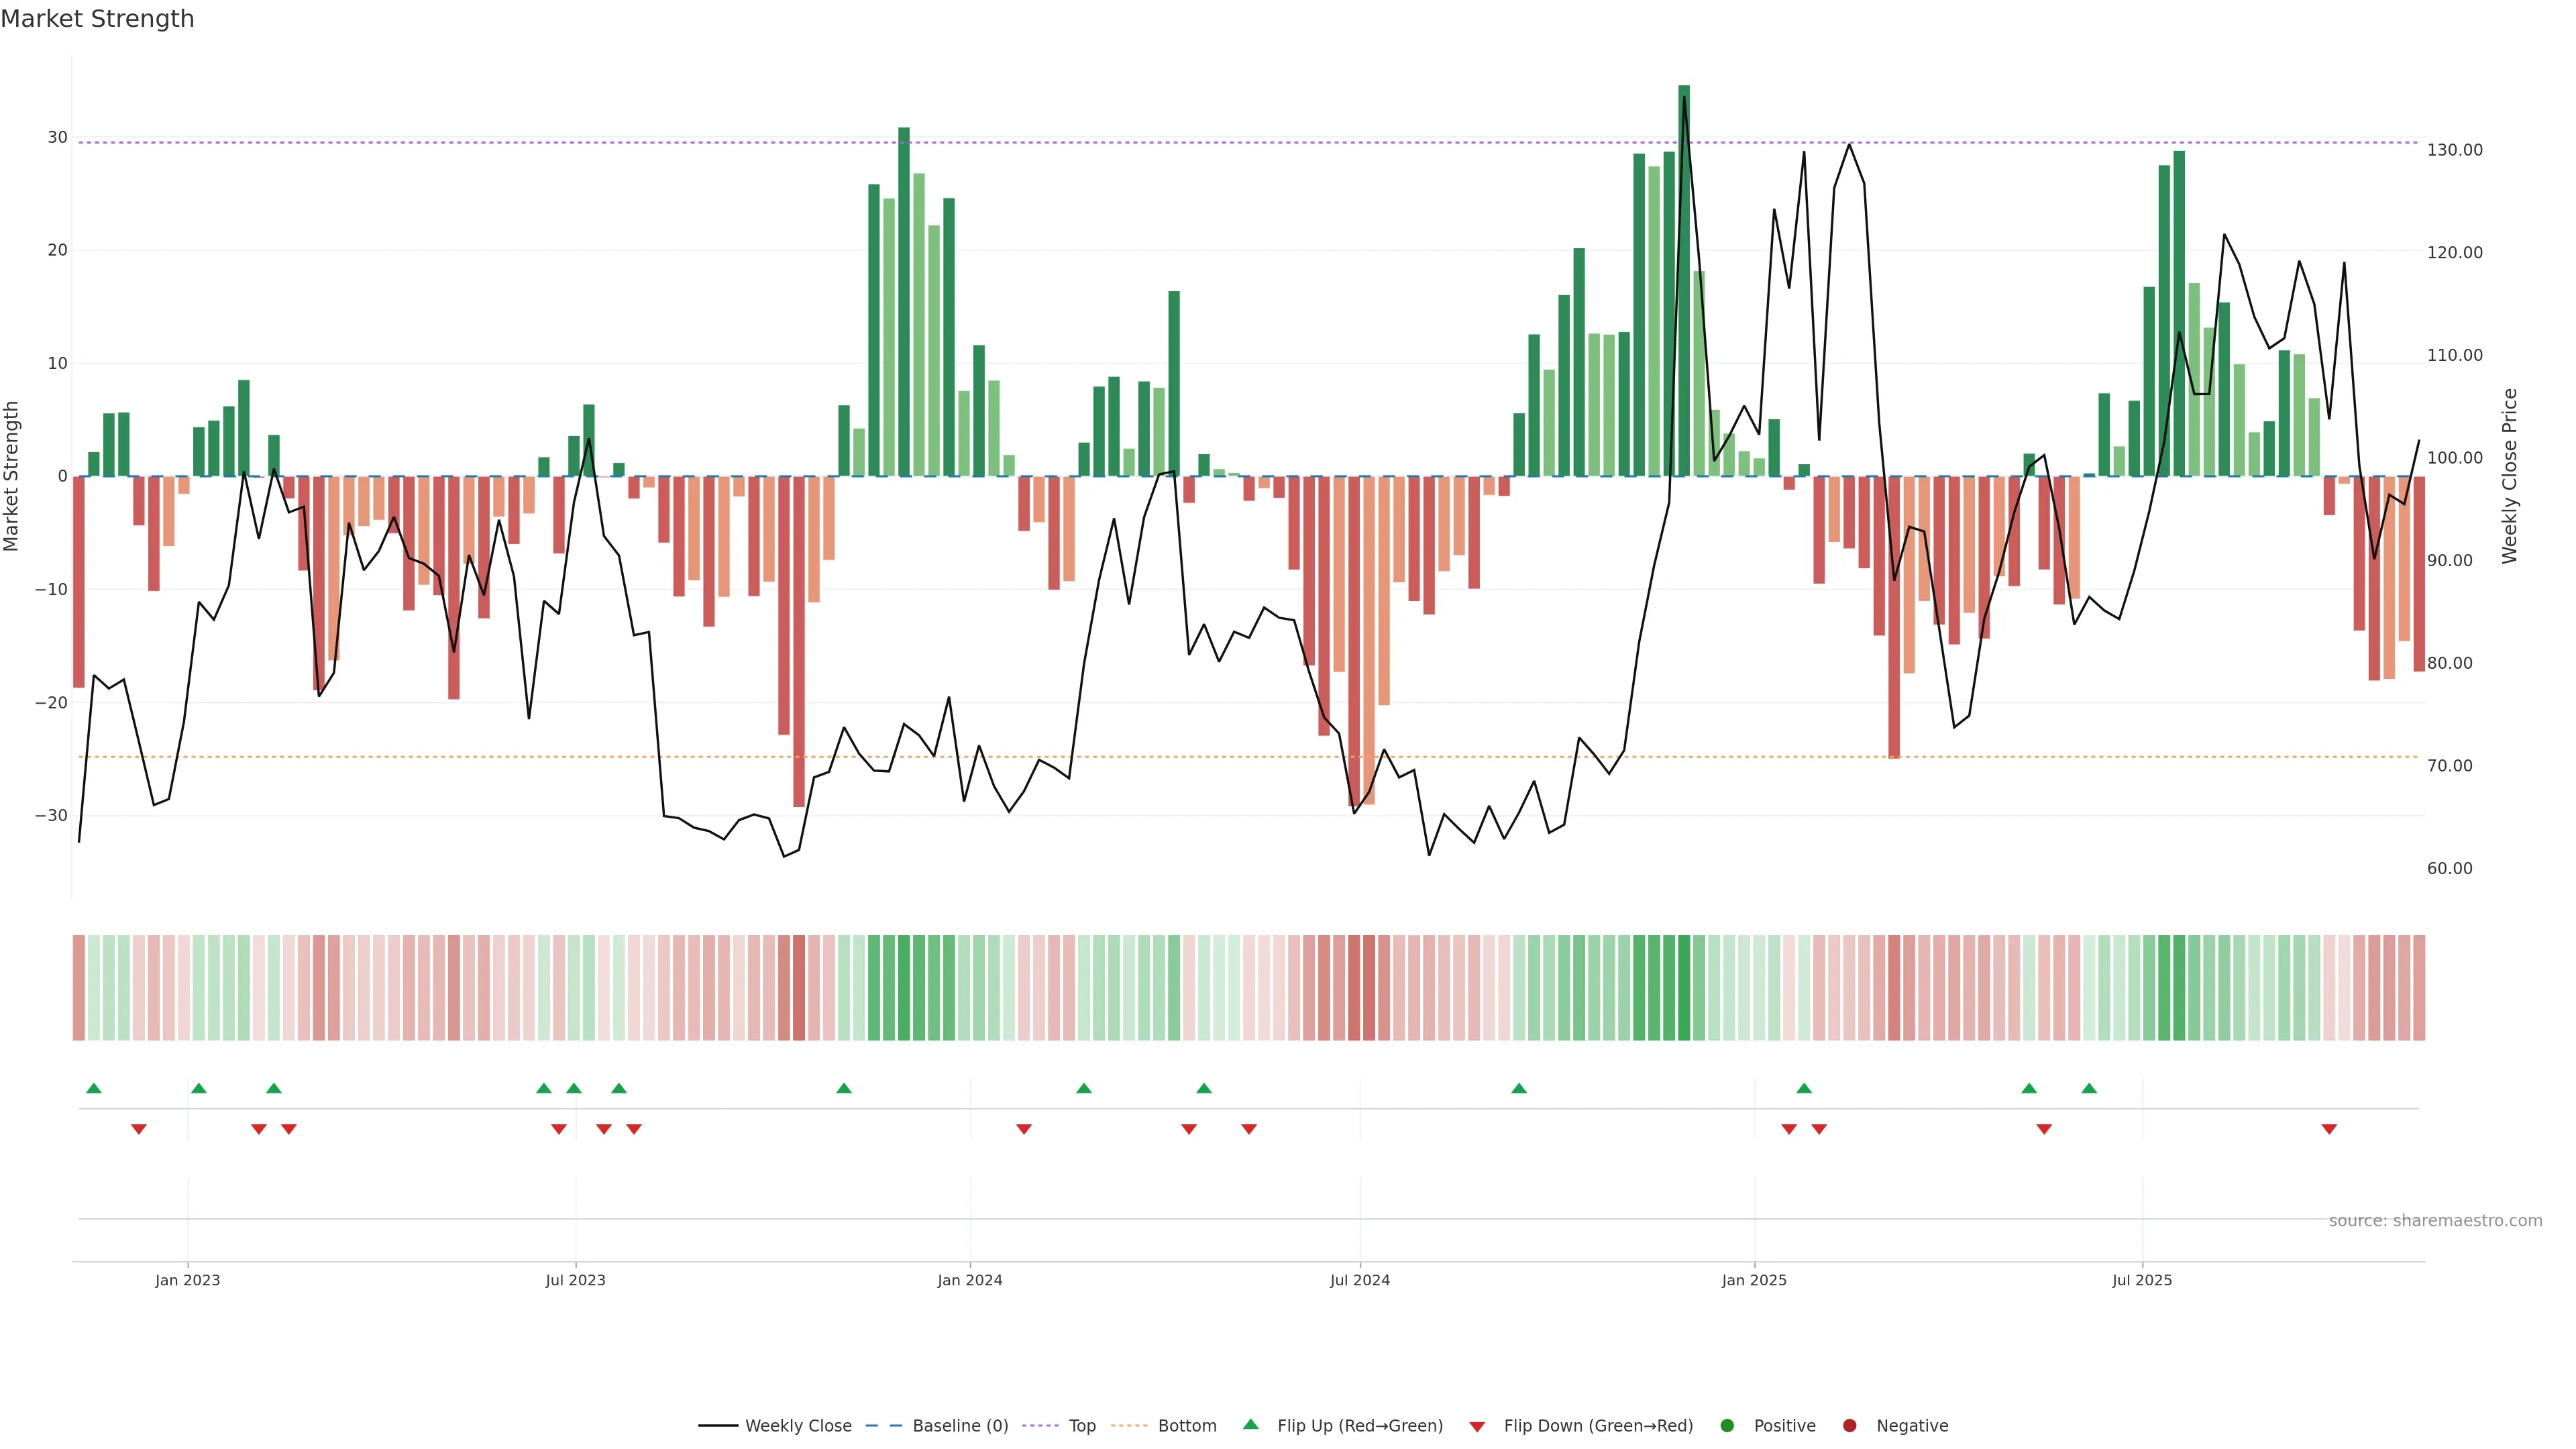2576x1449 pixels.
Task: Click the Market Strength chart title
Action: (x=97, y=19)
